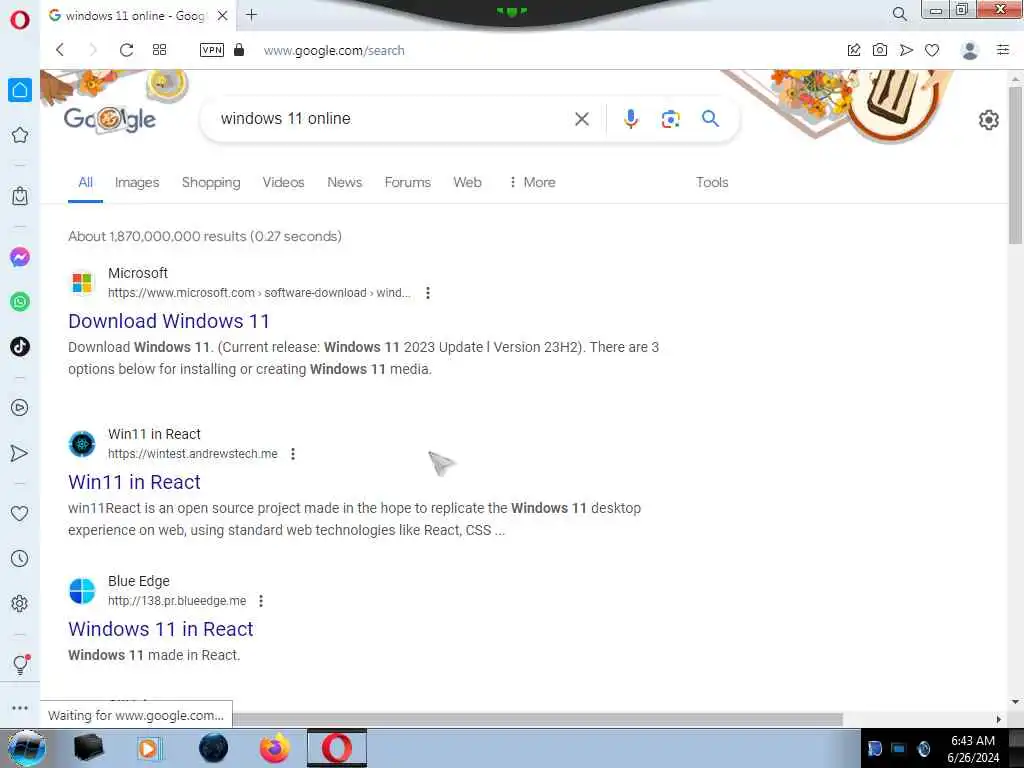Open 'Download Windows 11' result link

click(x=168, y=321)
